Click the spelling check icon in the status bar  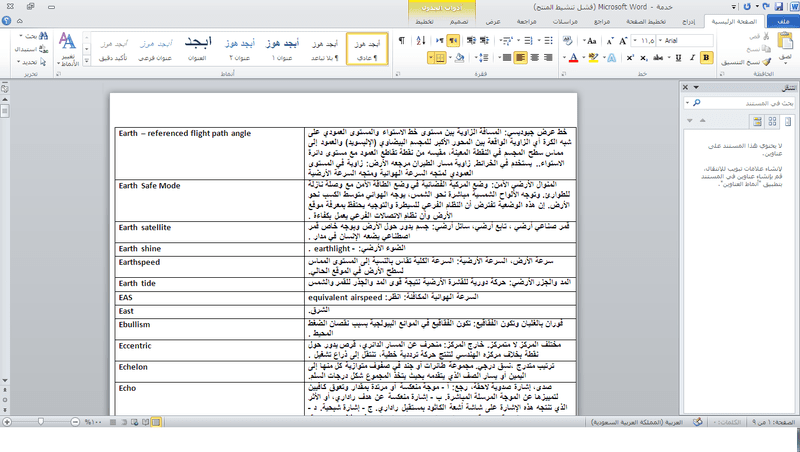[698, 422]
